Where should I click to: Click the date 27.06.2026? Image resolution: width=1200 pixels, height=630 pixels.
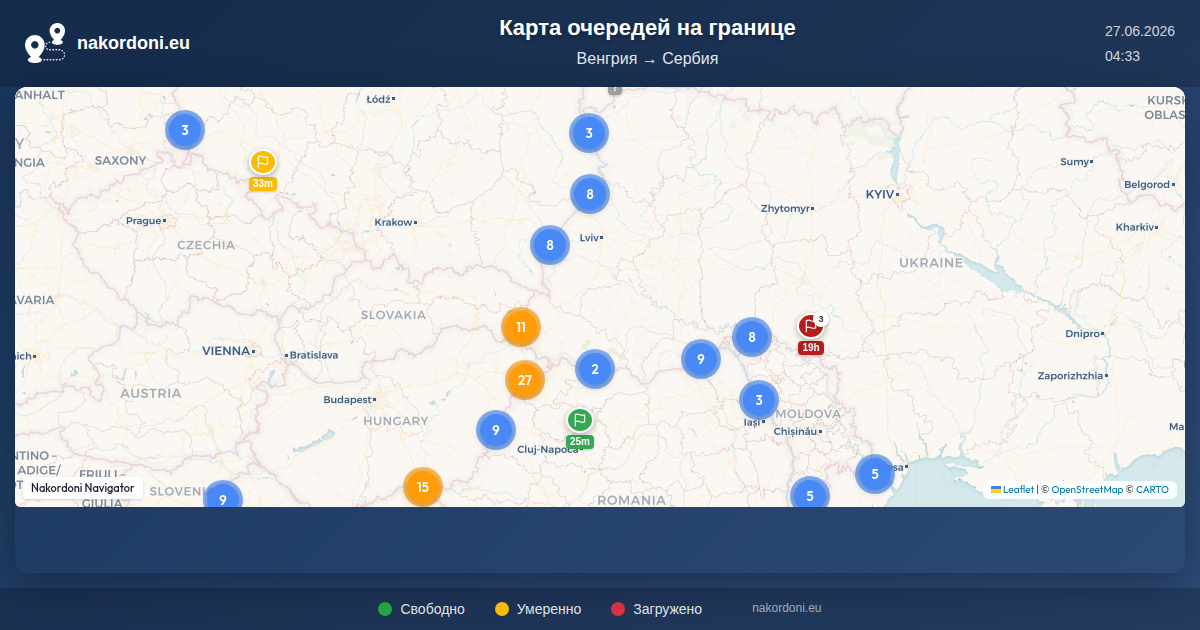[1140, 32]
